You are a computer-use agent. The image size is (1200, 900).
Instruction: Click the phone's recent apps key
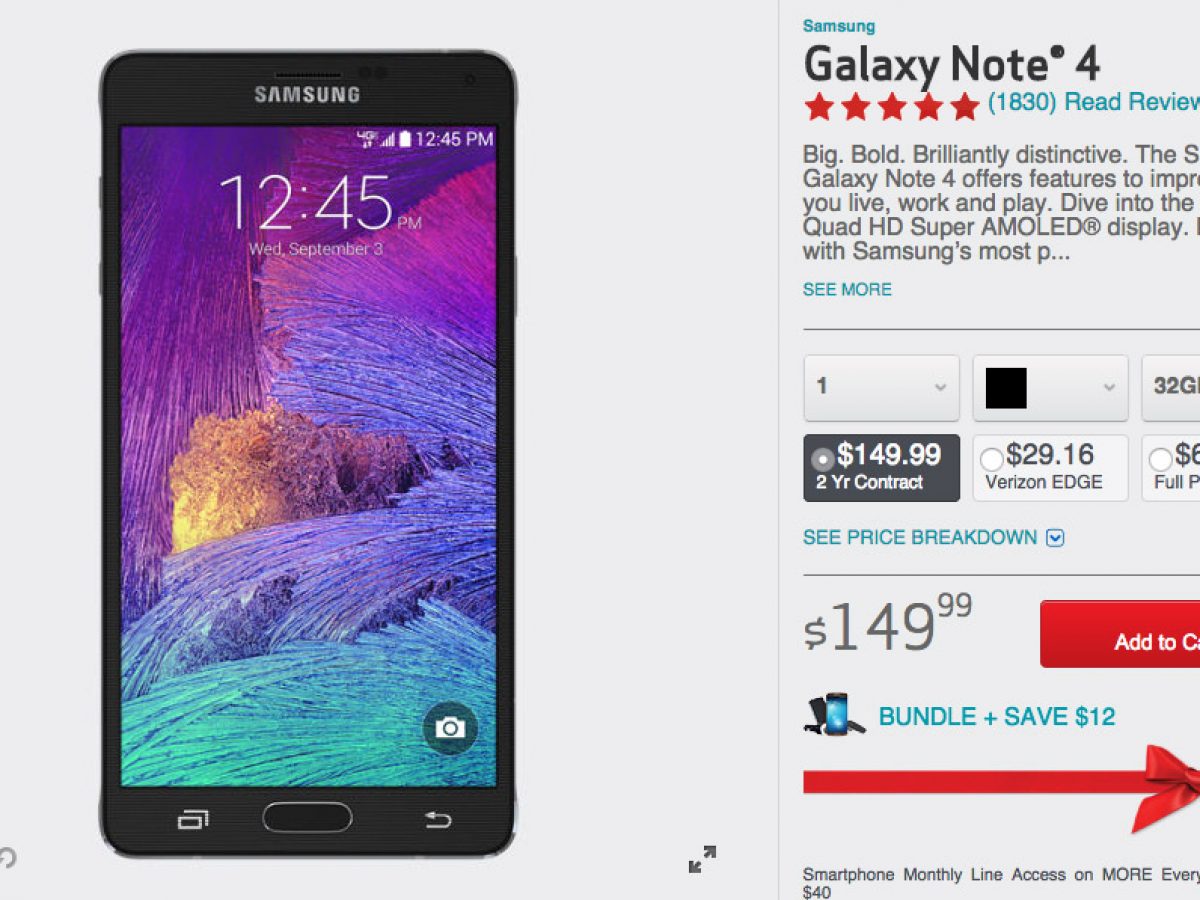pyautogui.click(x=193, y=820)
